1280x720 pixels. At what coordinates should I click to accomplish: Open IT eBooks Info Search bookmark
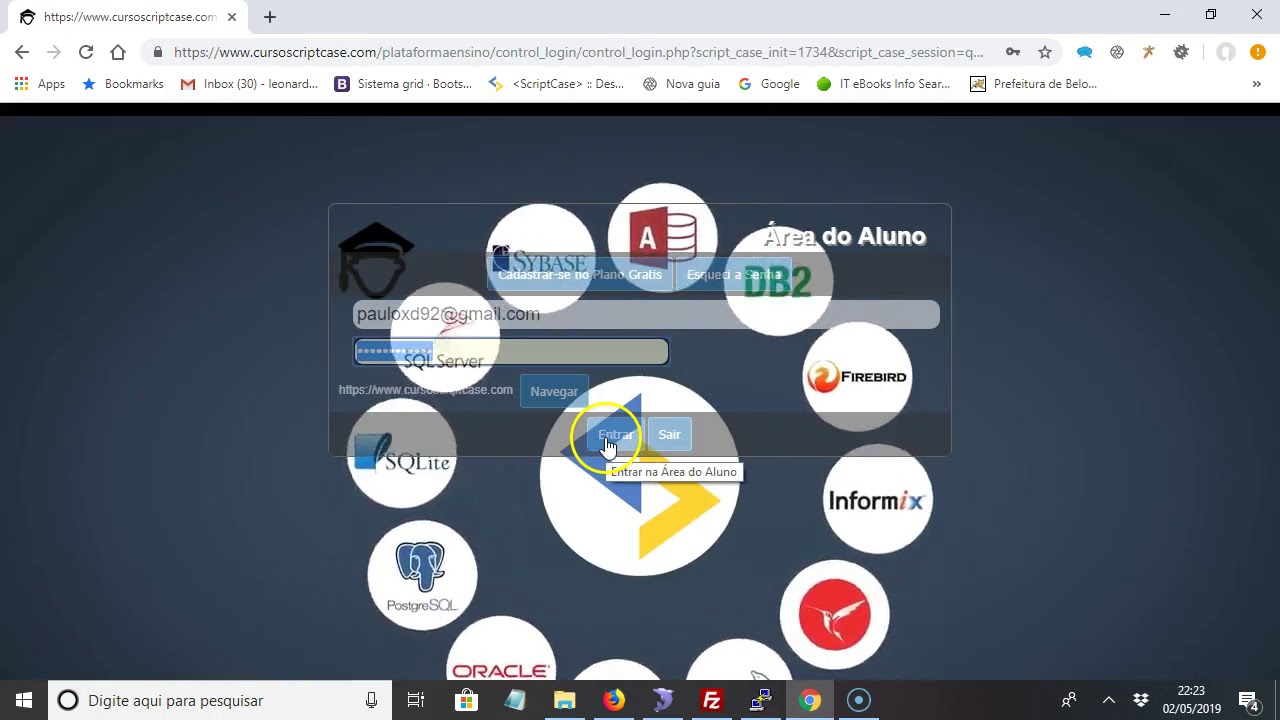tap(883, 84)
